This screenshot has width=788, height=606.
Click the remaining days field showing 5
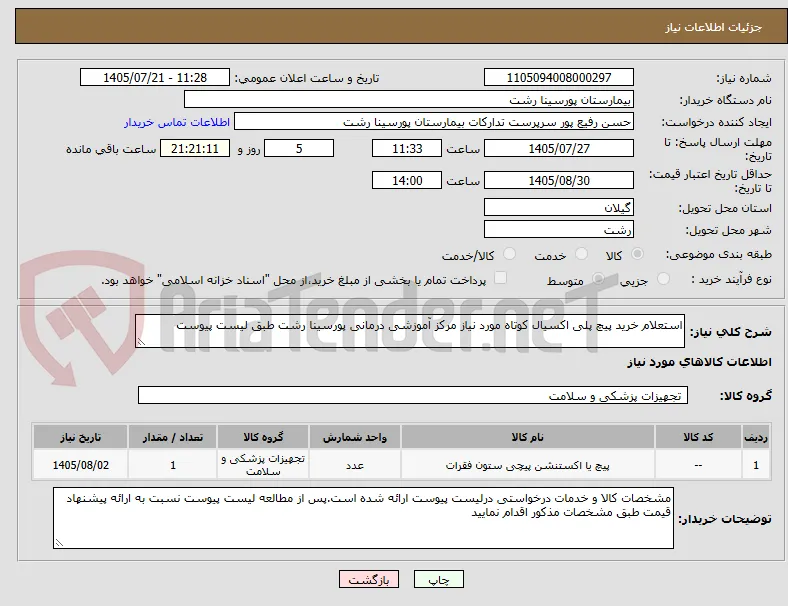click(x=299, y=148)
